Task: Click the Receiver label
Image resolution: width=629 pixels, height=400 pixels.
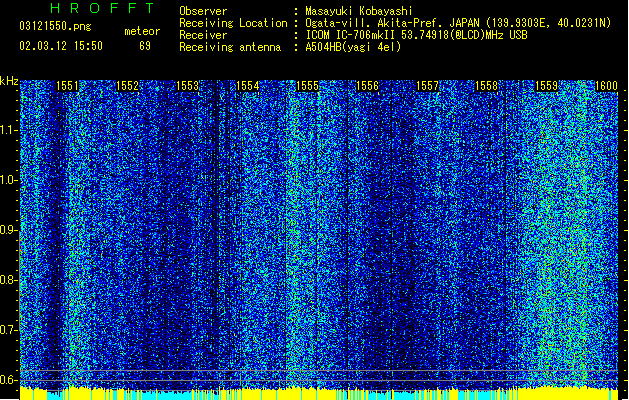Action: tap(203, 35)
